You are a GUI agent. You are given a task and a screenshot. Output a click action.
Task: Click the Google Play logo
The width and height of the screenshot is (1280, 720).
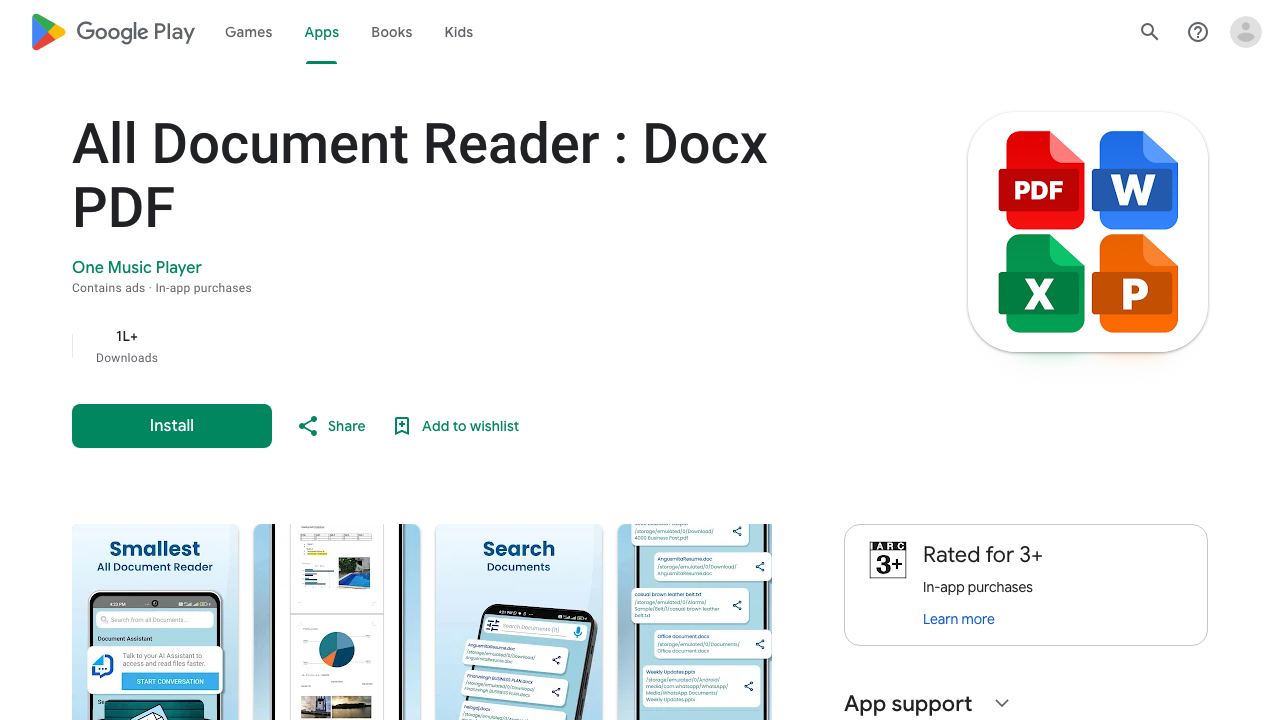point(113,32)
